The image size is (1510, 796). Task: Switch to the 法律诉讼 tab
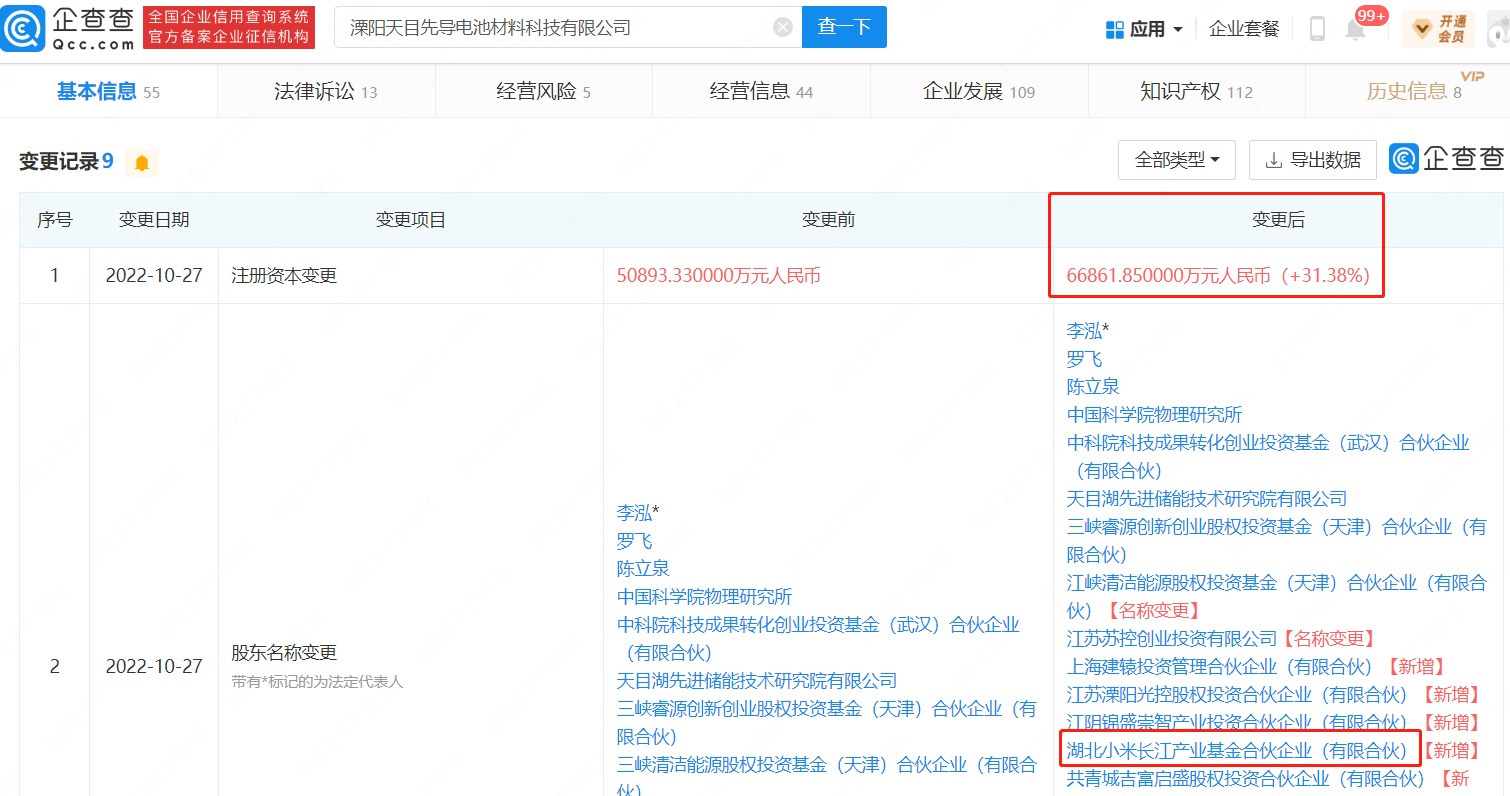coord(326,92)
